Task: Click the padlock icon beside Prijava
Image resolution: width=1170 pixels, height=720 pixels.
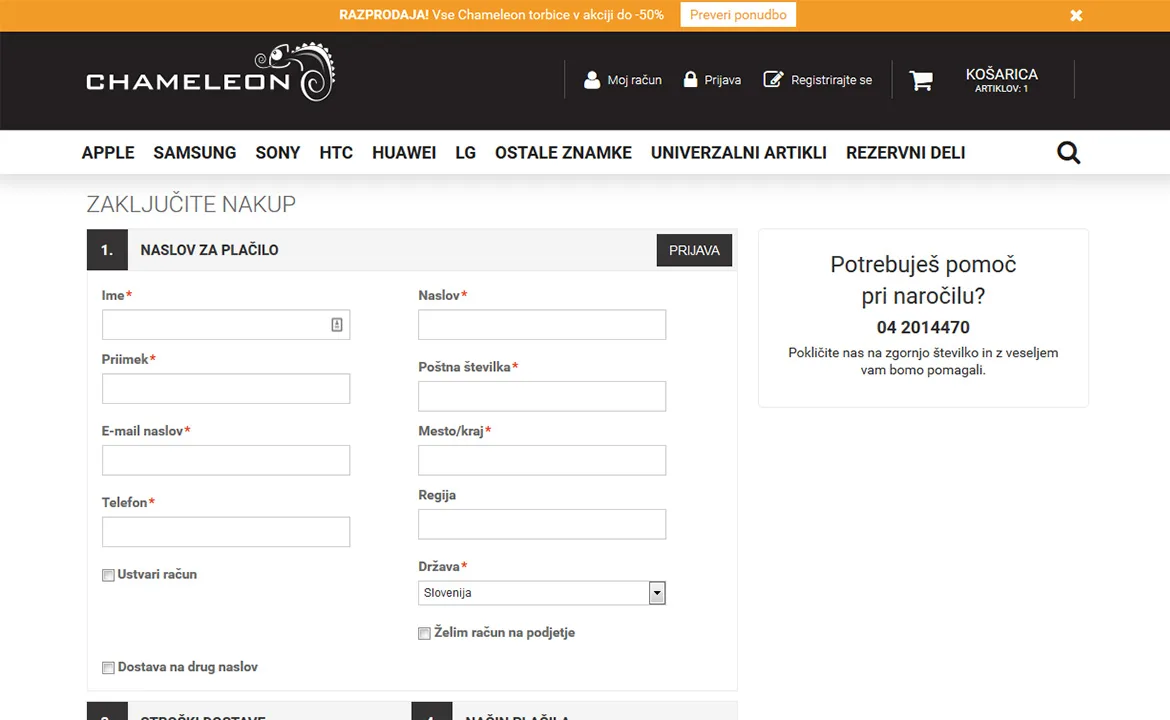Action: 690,79
